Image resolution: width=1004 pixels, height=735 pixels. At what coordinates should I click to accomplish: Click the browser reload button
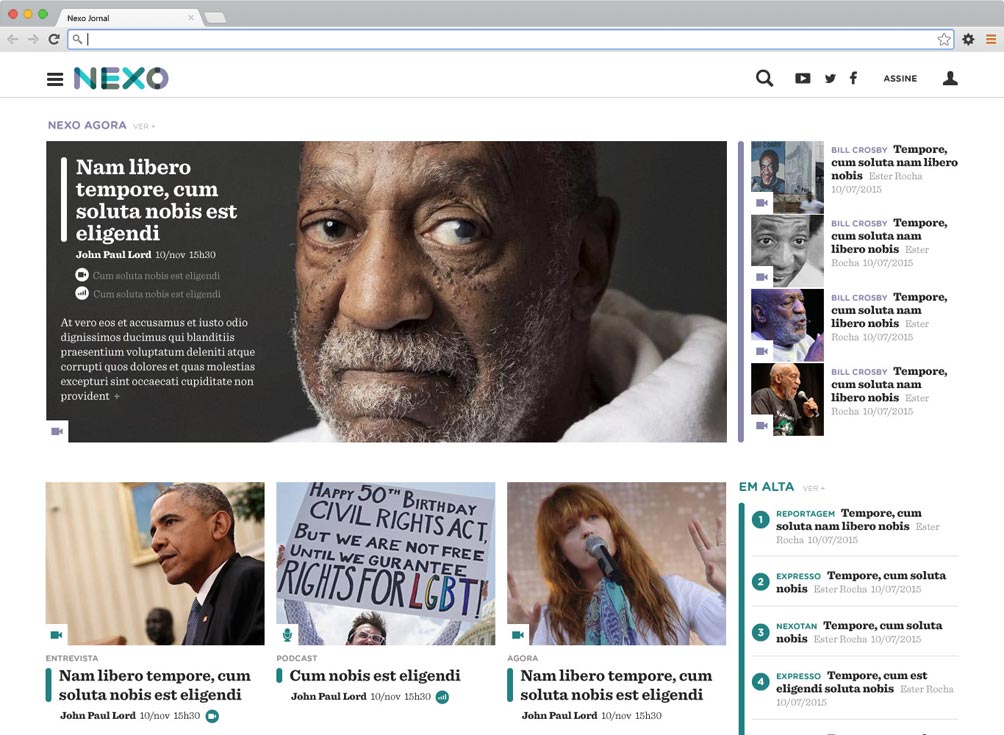[x=53, y=39]
